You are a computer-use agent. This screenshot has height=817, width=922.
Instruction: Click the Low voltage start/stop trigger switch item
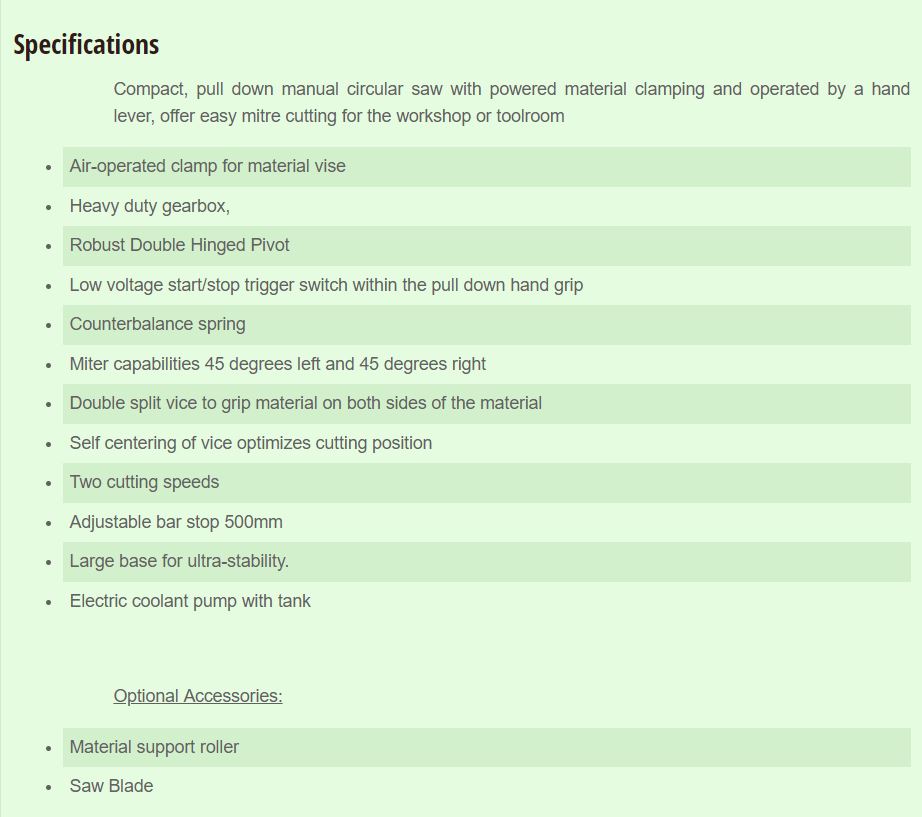pyautogui.click(x=326, y=285)
